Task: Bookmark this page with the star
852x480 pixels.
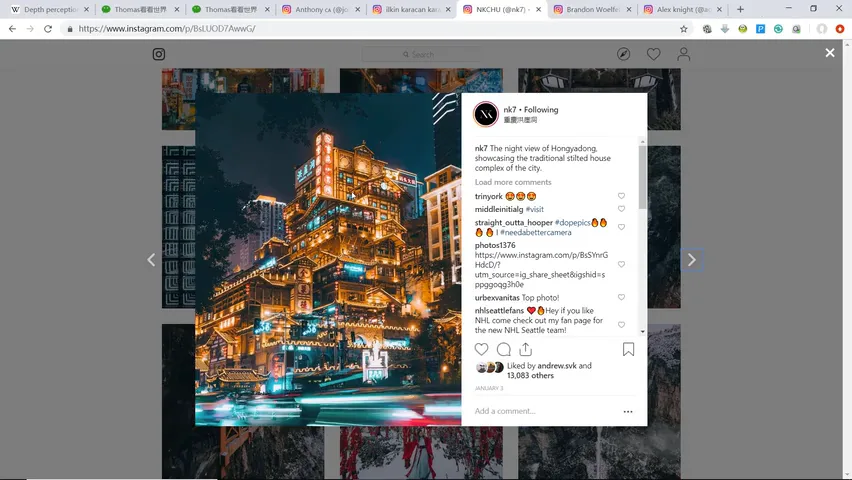Action: tap(684, 29)
